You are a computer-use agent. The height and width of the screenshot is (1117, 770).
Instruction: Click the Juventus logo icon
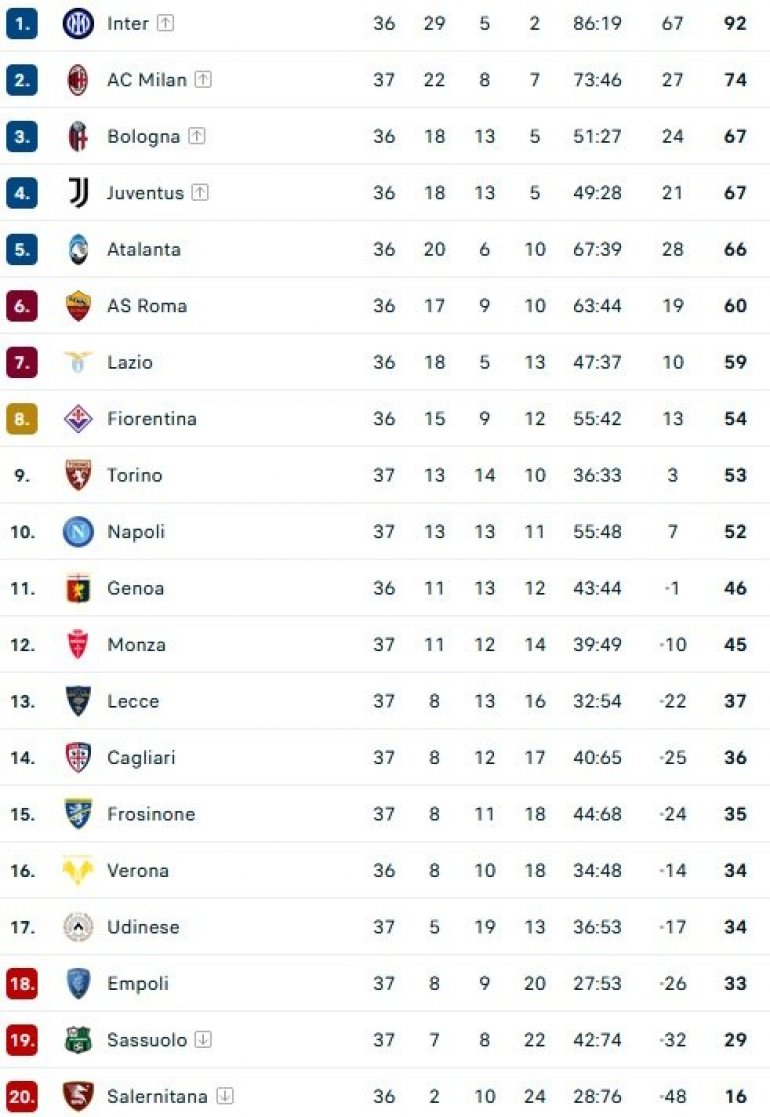78,193
